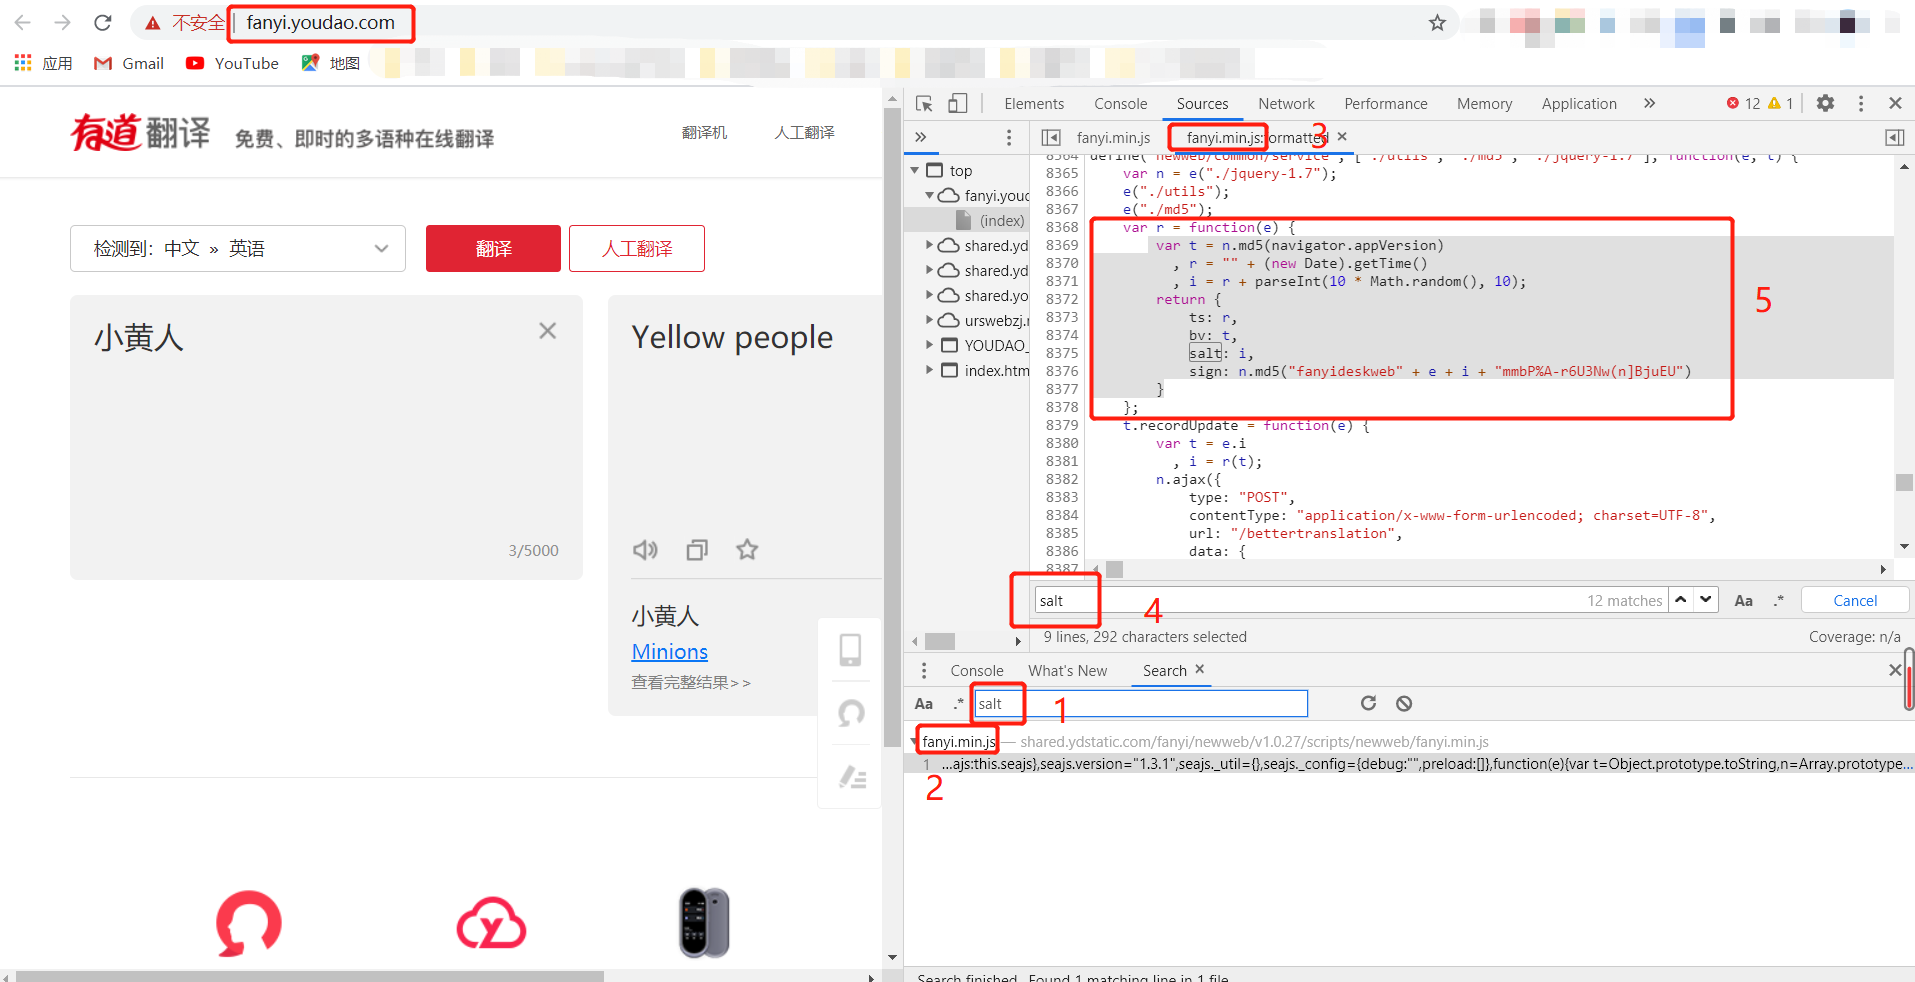Screen dimensions: 1915x982
Task: Favorite the translation with the star icon
Action: 747,549
